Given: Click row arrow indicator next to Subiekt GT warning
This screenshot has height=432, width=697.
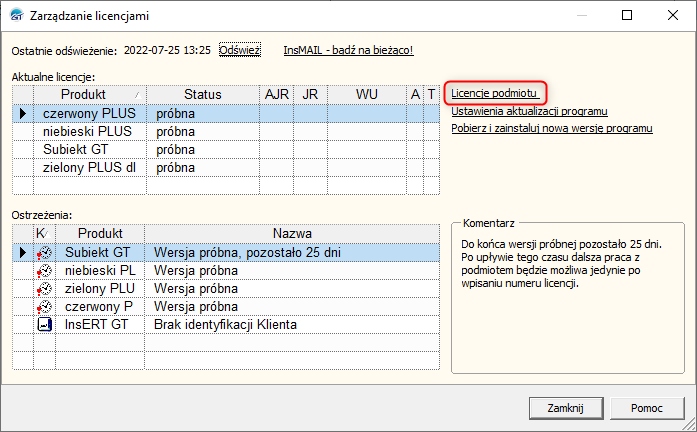Looking at the screenshot, I should (23, 253).
